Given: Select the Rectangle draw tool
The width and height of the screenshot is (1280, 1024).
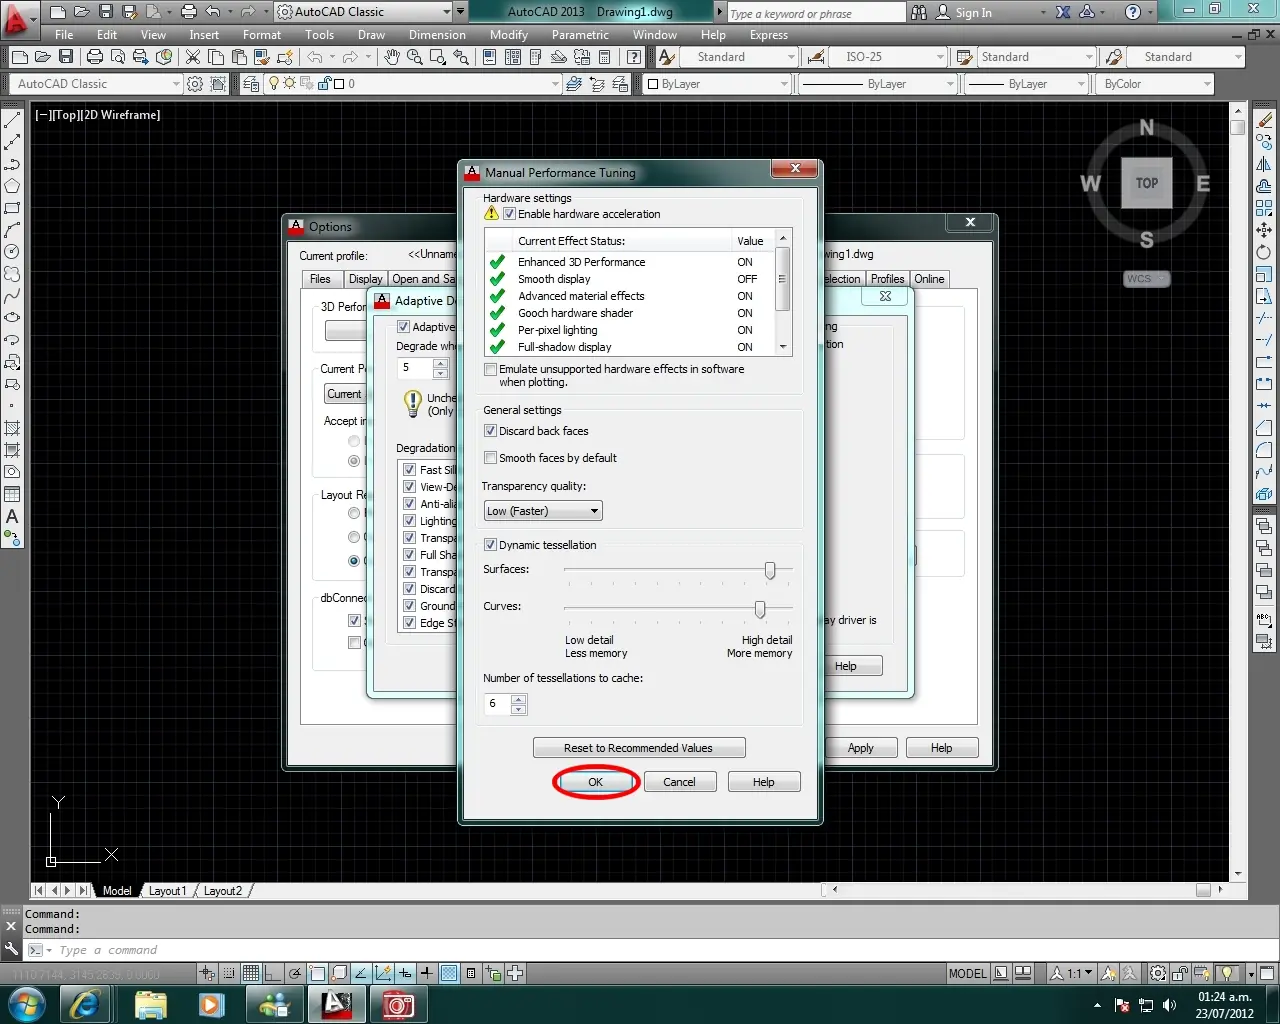Looking at the screenshot, I should (x=12, y=208).
